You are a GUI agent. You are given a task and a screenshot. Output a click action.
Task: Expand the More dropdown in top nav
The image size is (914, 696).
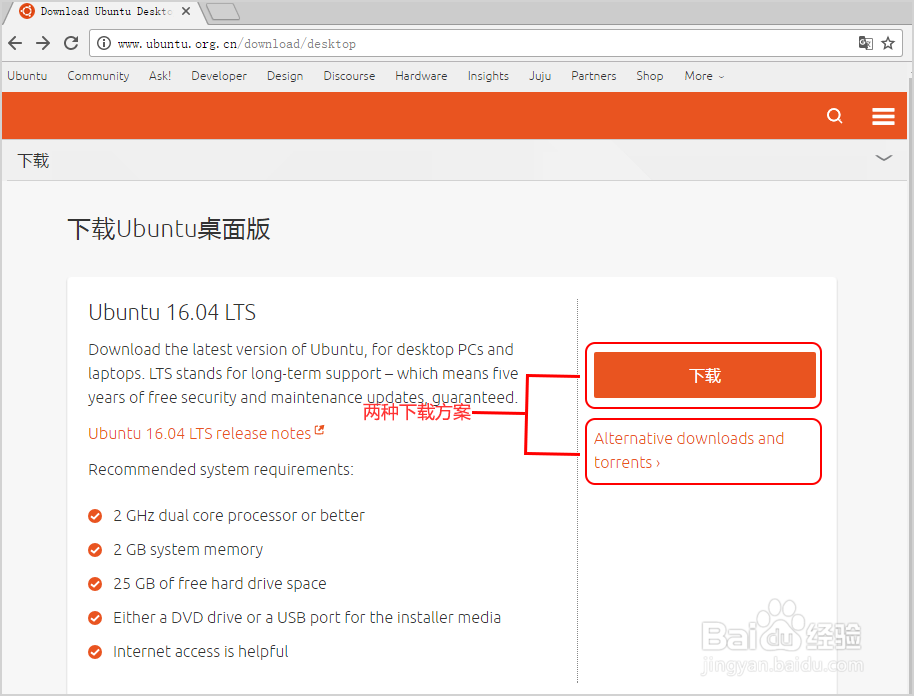(x=704, y=76)
